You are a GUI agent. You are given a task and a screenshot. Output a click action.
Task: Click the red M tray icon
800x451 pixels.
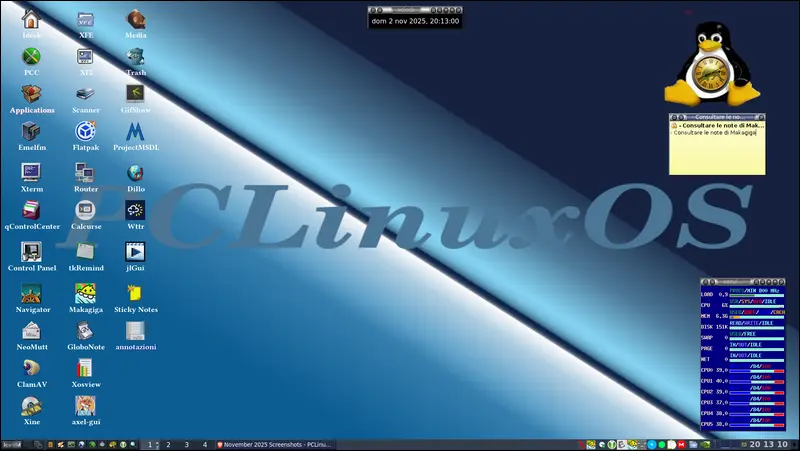pos(681,445)
